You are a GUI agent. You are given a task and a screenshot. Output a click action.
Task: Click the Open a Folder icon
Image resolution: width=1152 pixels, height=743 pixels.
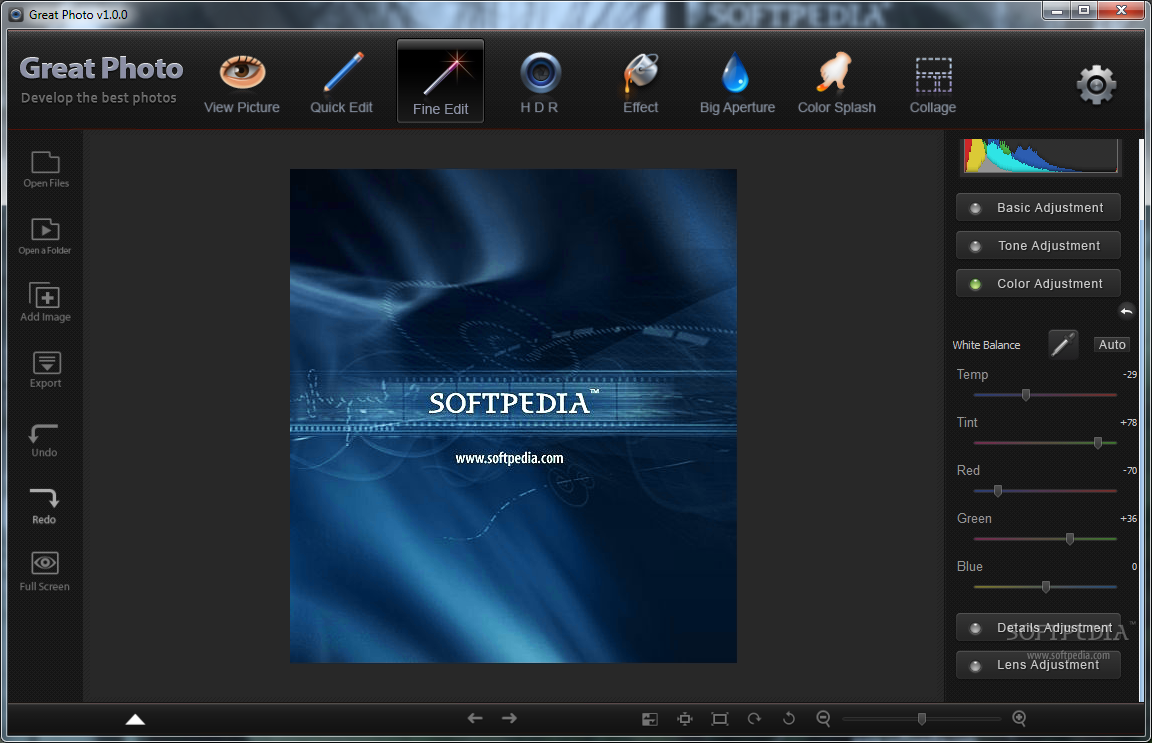coord(45,237)
